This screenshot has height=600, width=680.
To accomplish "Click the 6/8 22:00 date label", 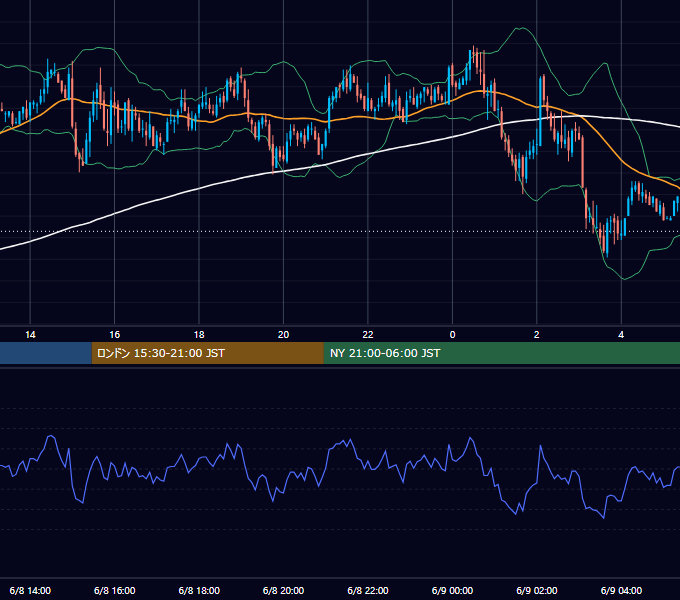I will [368, 590].
